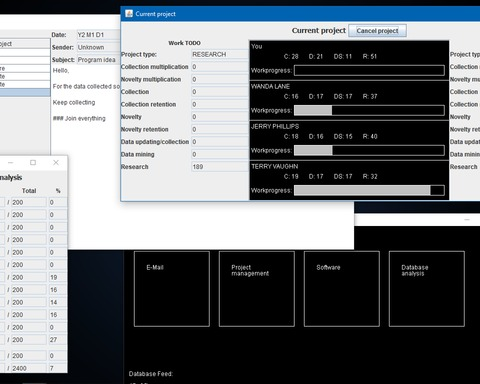The image size is (480, 384).
Task: Click the Data mining value field
Action: (220, 154)
